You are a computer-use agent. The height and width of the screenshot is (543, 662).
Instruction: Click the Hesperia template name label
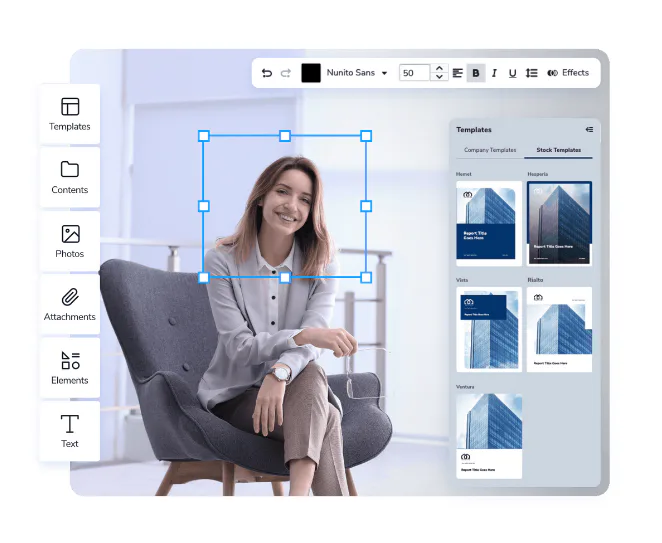537,174
